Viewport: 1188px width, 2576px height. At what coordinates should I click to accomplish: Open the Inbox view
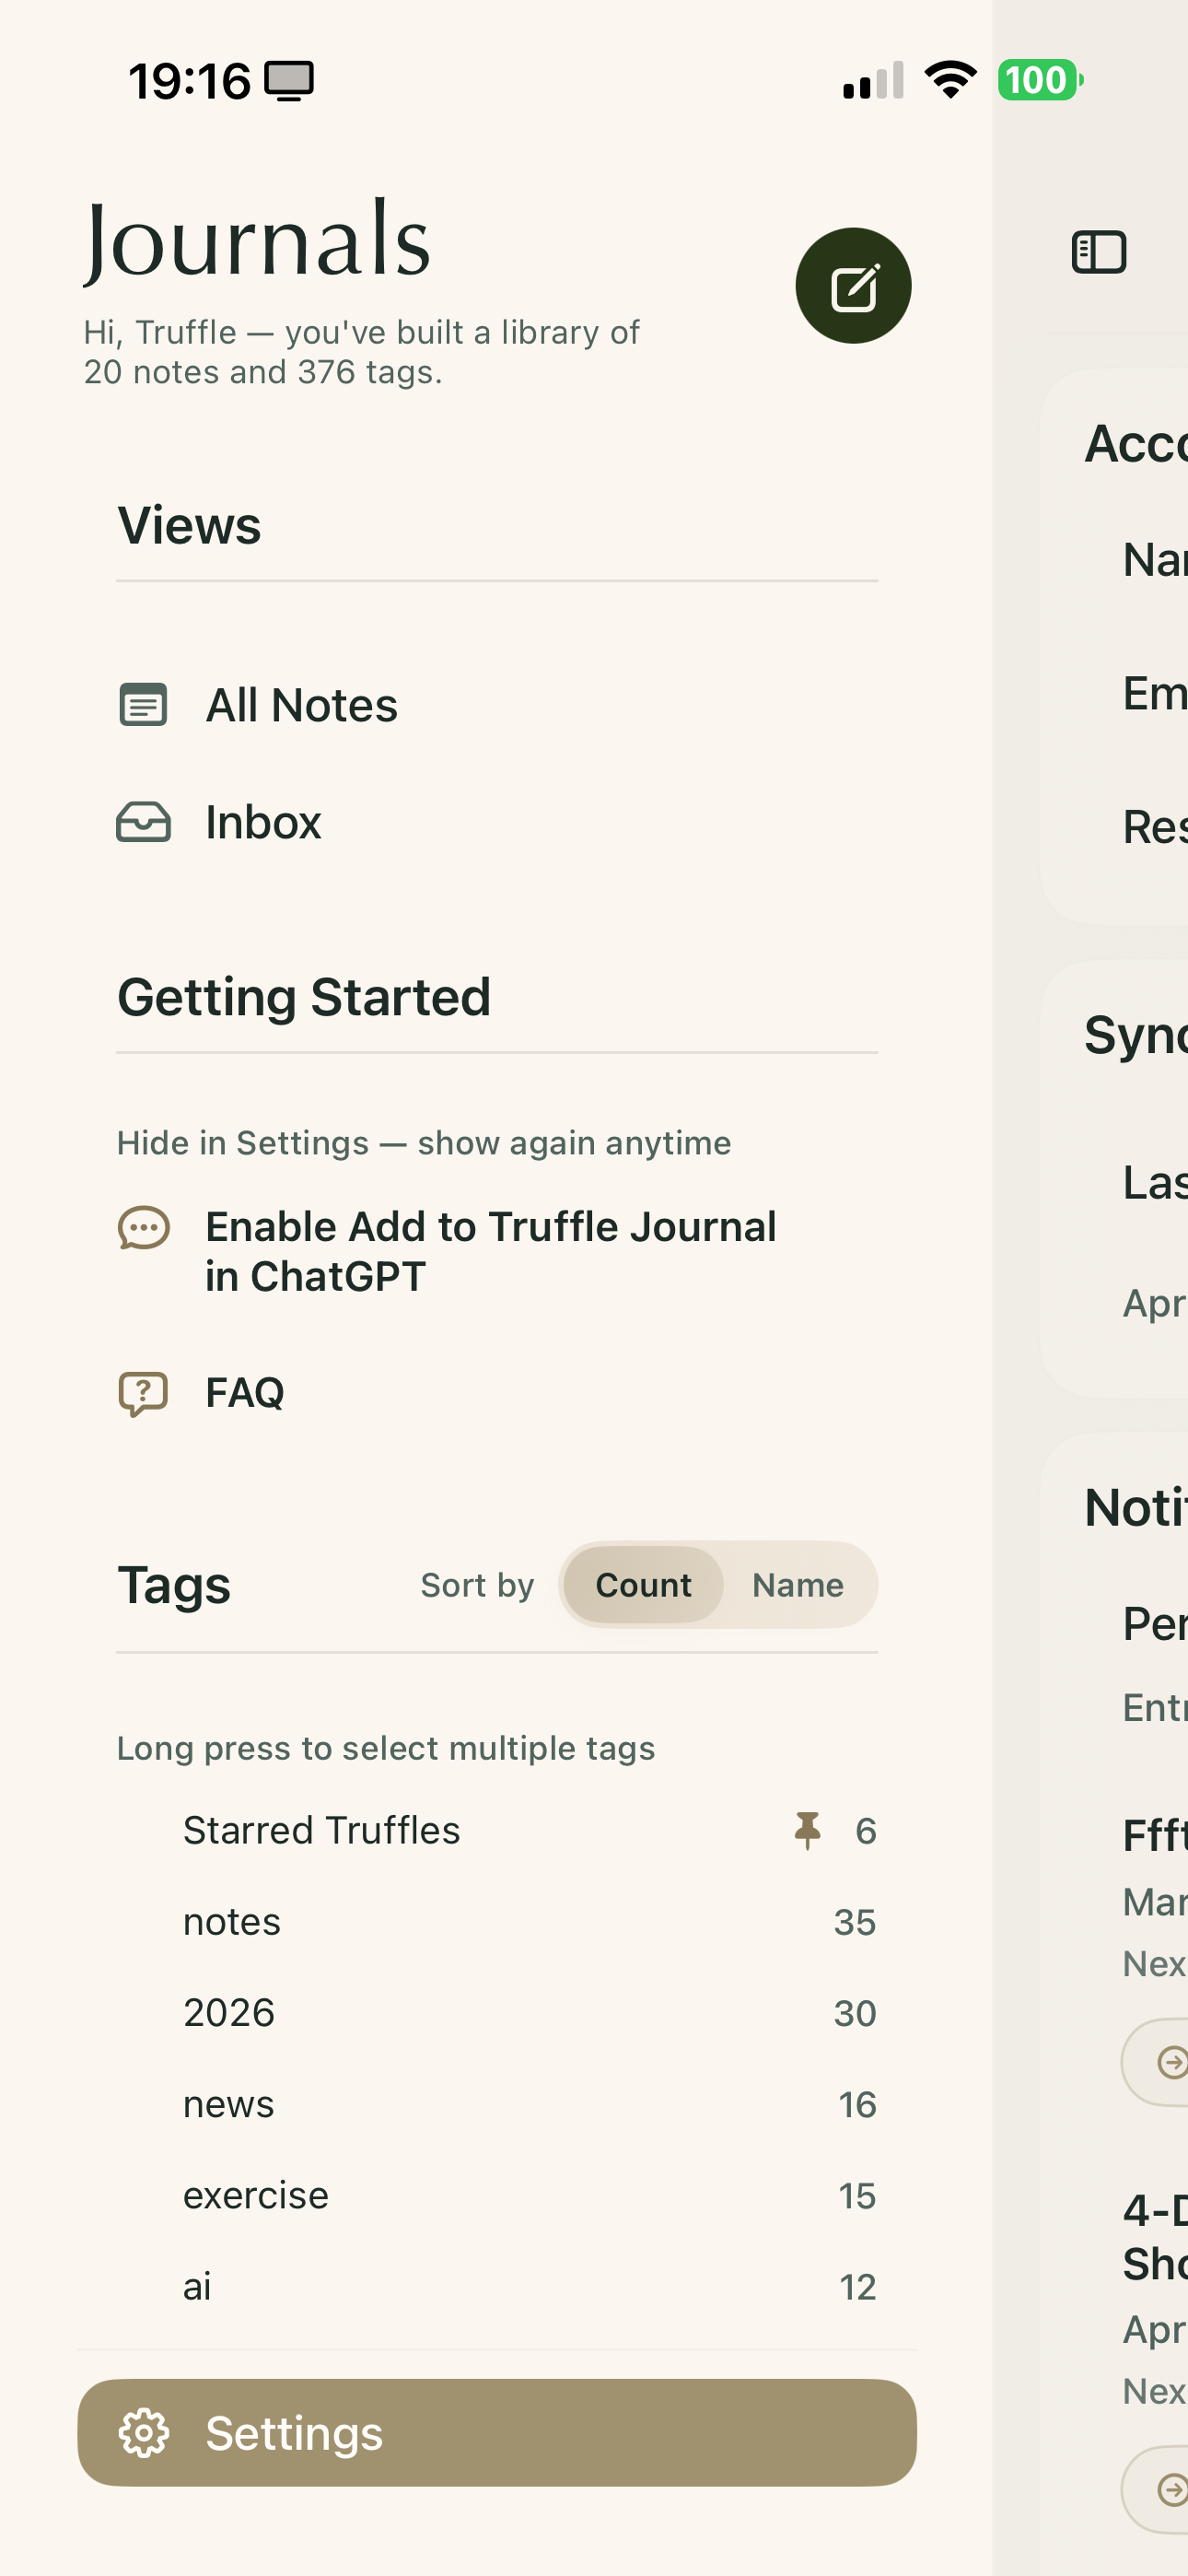[497, 822]
